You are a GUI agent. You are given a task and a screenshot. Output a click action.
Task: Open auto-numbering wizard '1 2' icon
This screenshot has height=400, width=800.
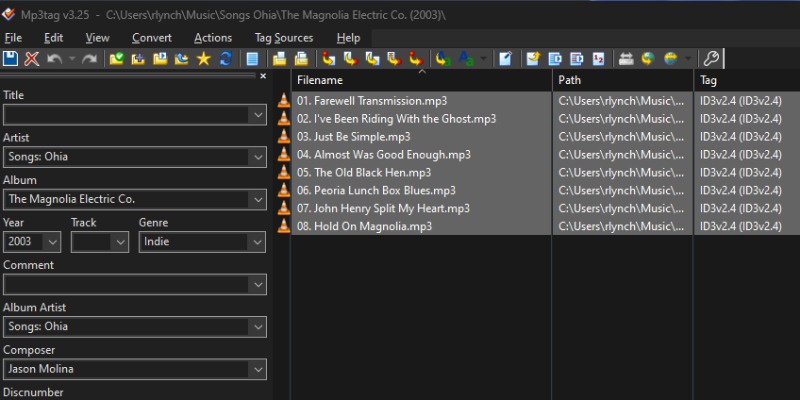point(598,59)
